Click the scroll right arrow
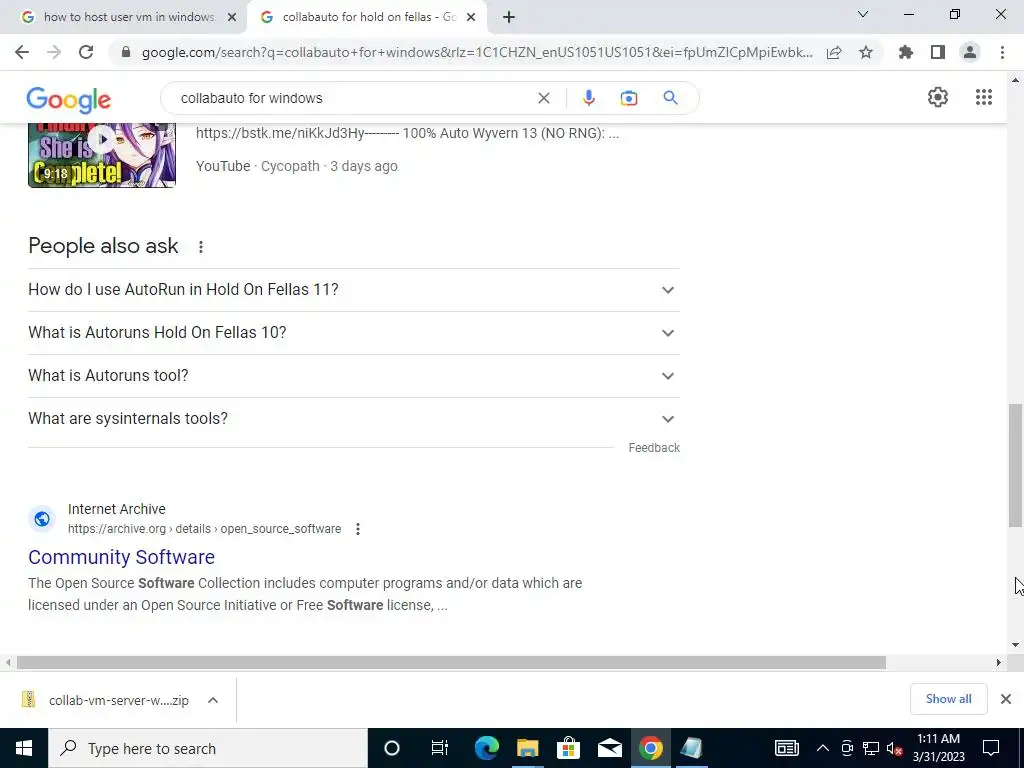Image resolution: width=1024 pixels, height=768 pixels. point(999,662)
